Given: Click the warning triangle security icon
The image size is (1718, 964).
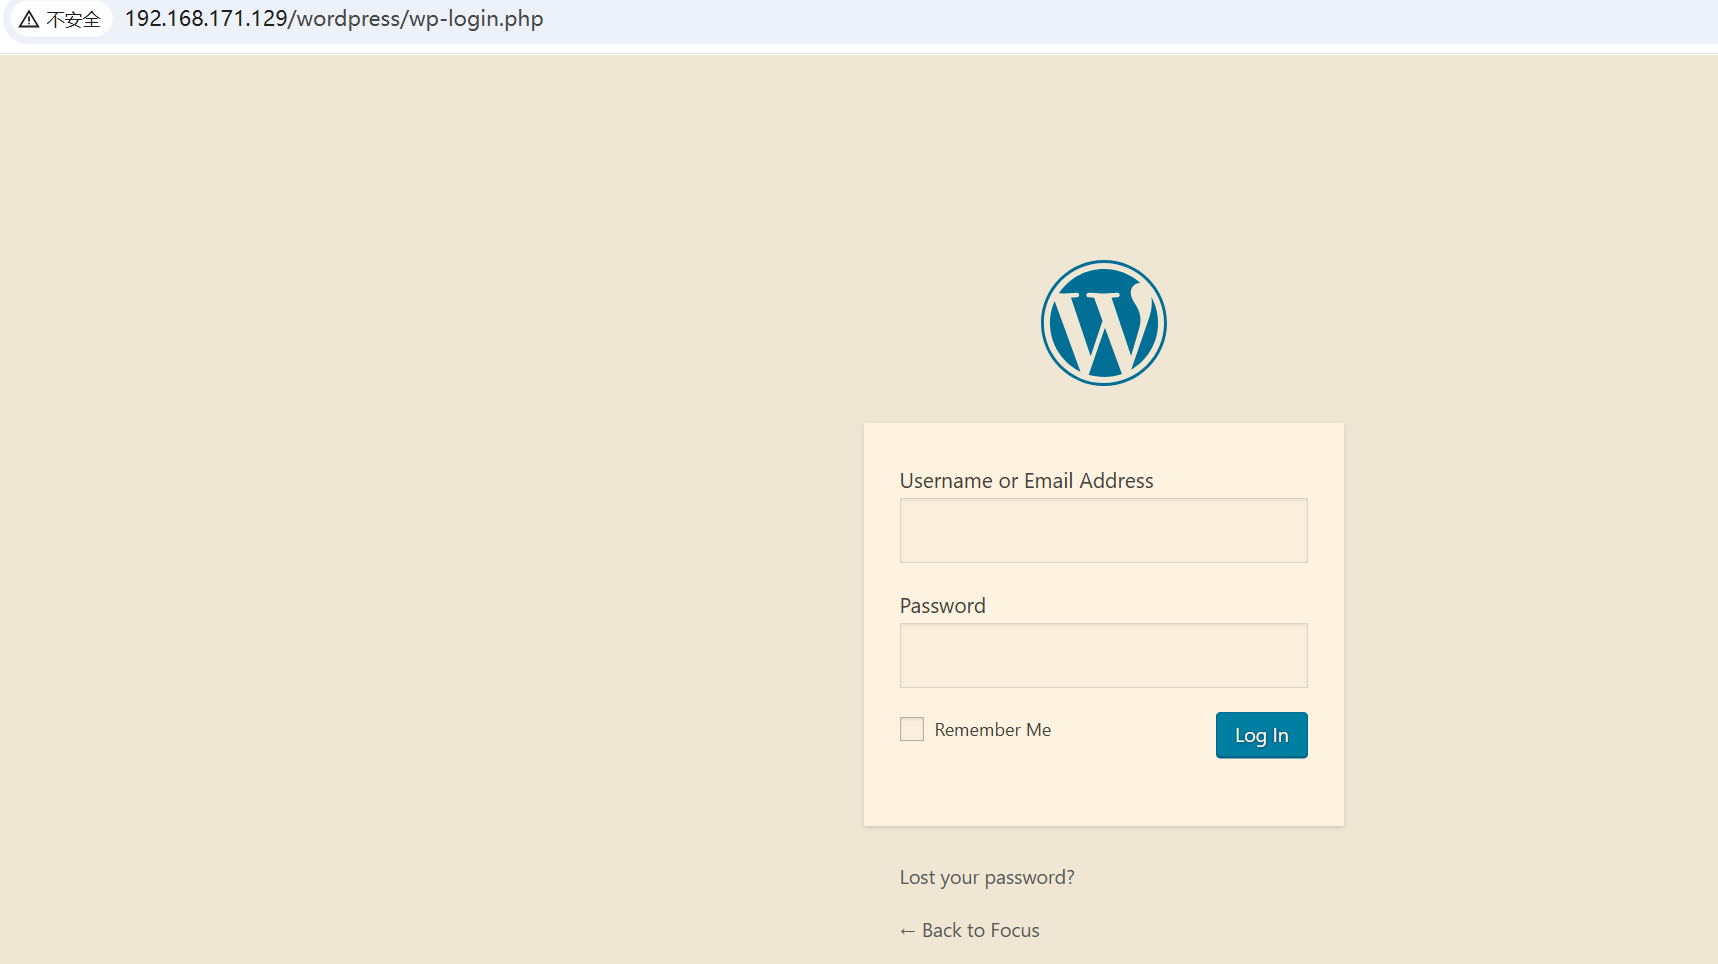Looking at the screenshot, I should (x=29, y=20).
